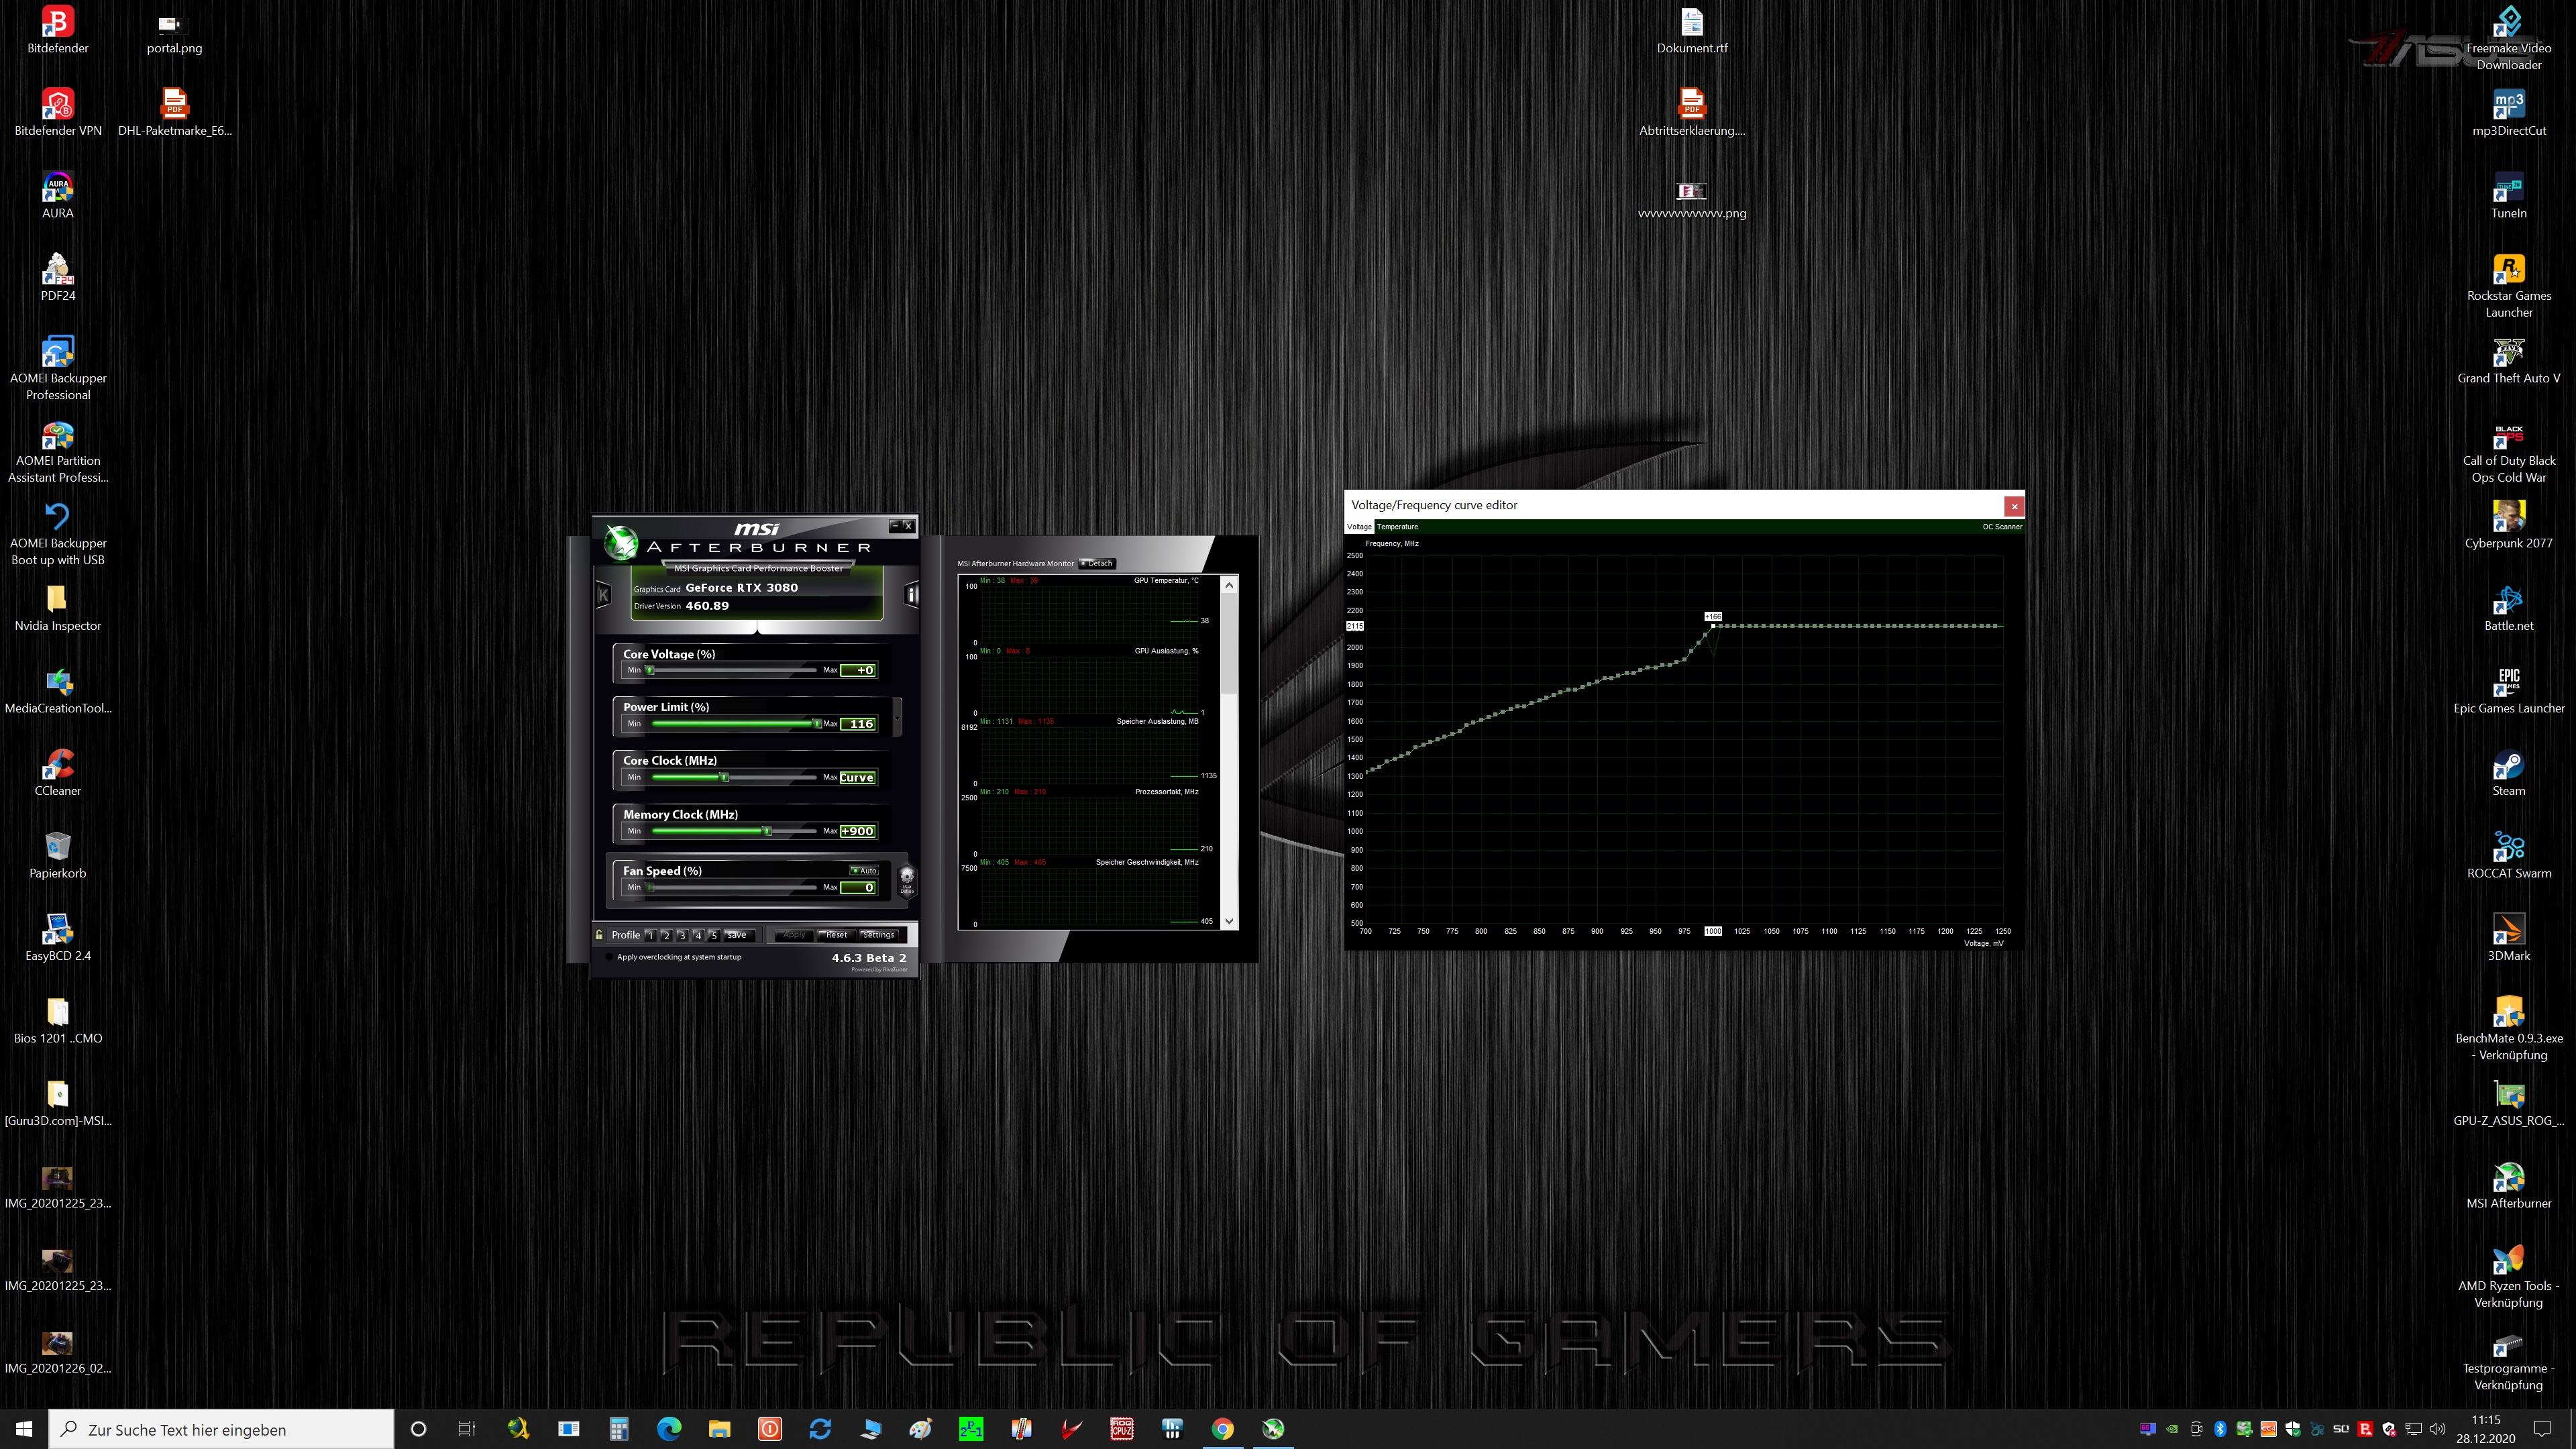
Task: Open the AURA desktop icon
Action: pyautogui.click(x=57, y=195)
